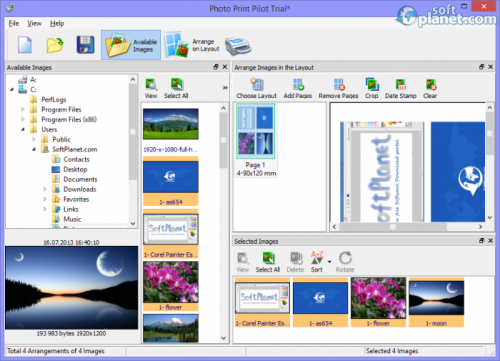Expand the Program Files (x86) folder
The image size is (500, 361).
[x=23, y=119]
